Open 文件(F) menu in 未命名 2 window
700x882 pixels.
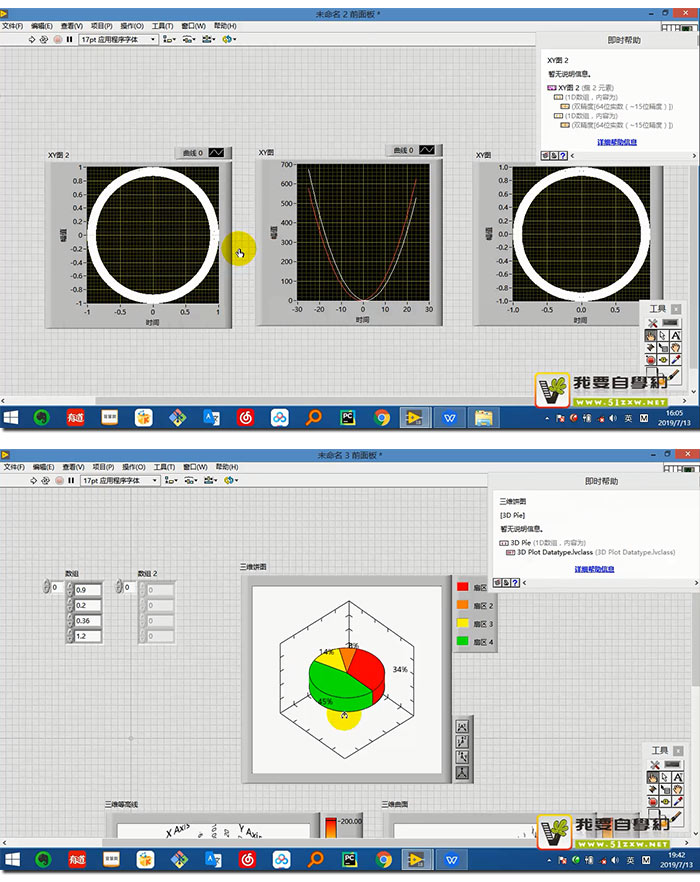pos(12,26)
